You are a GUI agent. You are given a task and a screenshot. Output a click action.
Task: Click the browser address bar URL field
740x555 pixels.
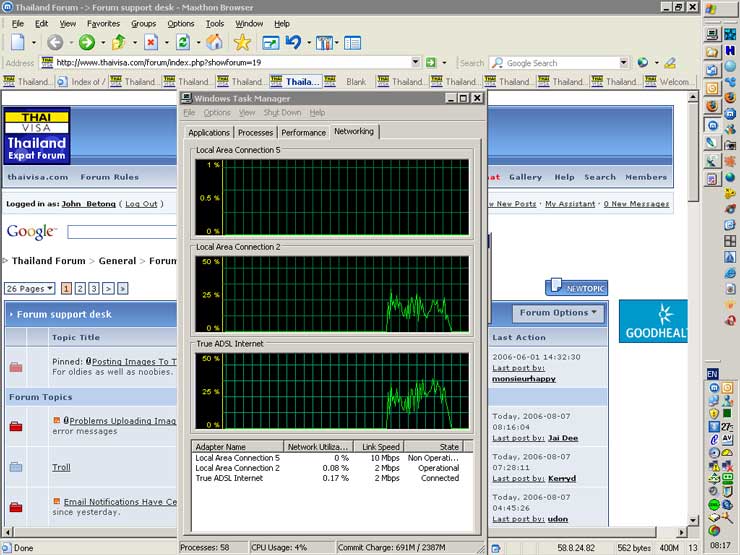[231, 62]
